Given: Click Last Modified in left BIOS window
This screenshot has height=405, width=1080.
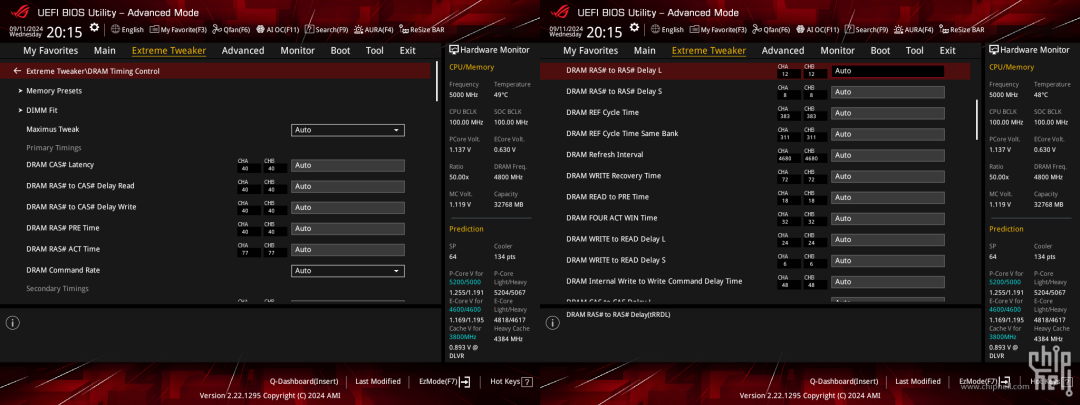Looking at the screenshot, I should 378,382.
